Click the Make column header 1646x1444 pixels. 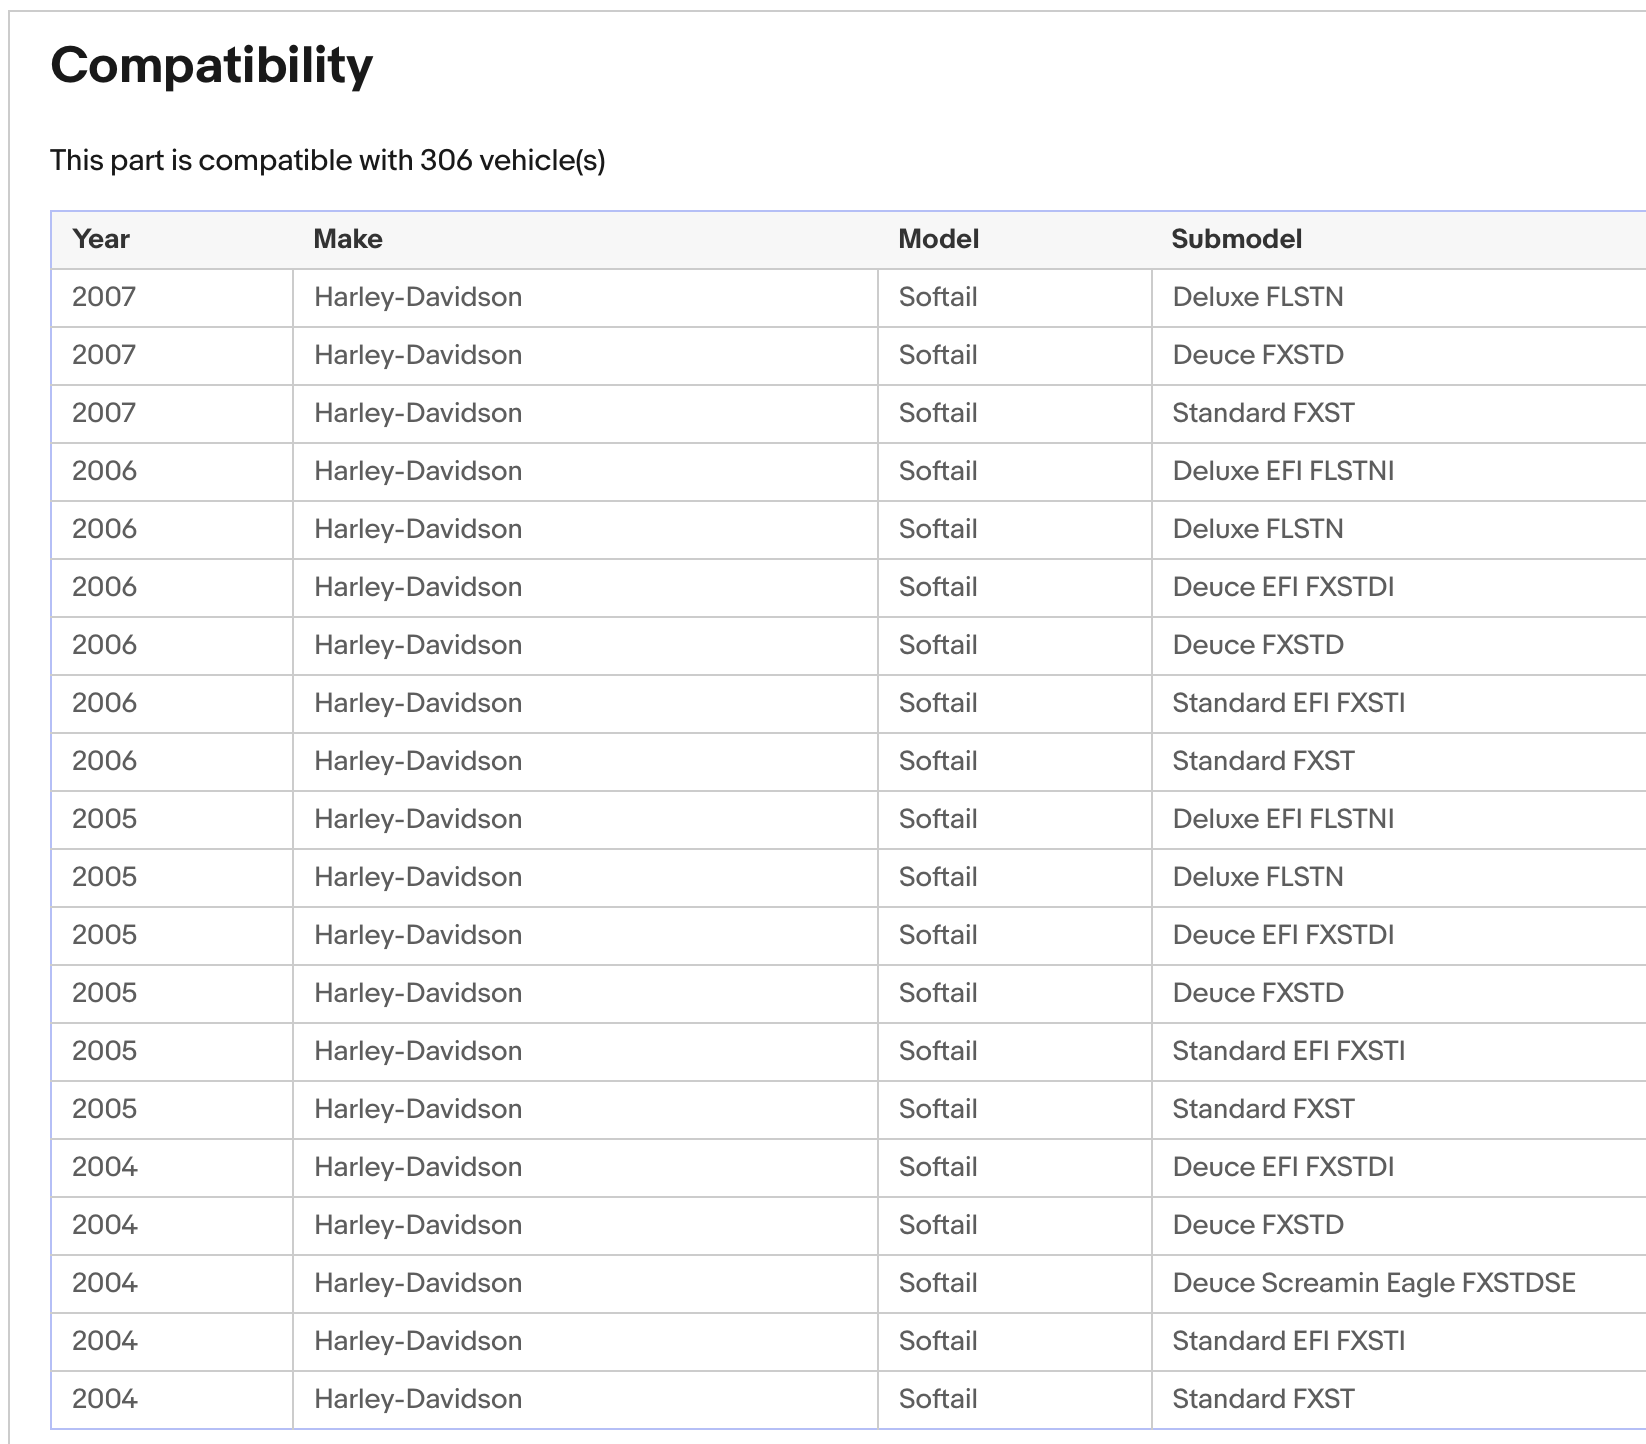tap(347, 239)
